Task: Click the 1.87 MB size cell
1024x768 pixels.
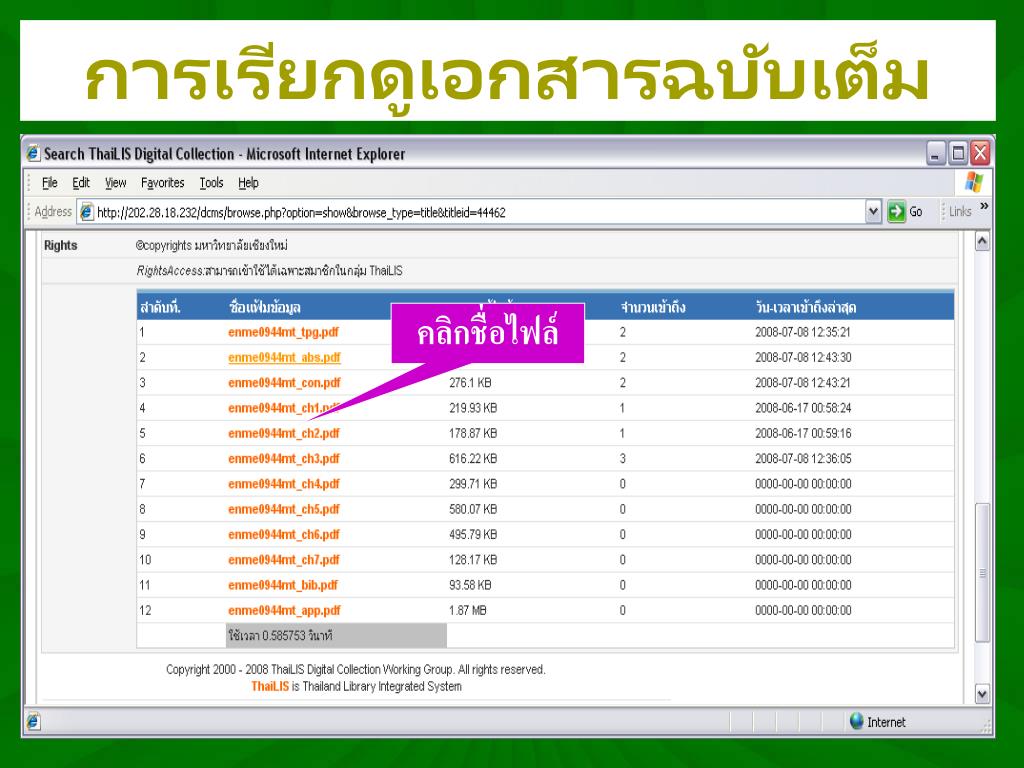Action: [x=468, y=611]
